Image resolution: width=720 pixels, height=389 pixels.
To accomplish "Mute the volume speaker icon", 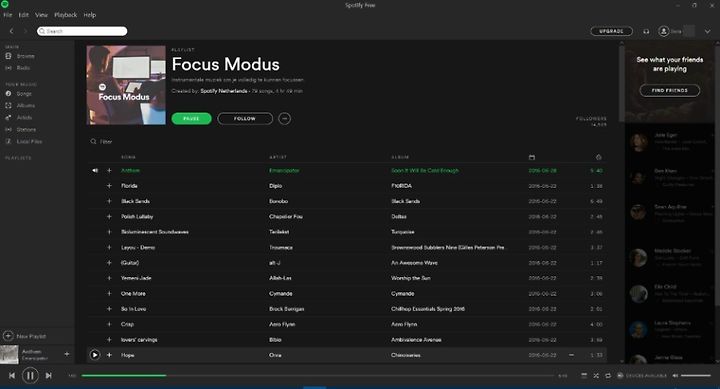I will click(x=675, y=376).
